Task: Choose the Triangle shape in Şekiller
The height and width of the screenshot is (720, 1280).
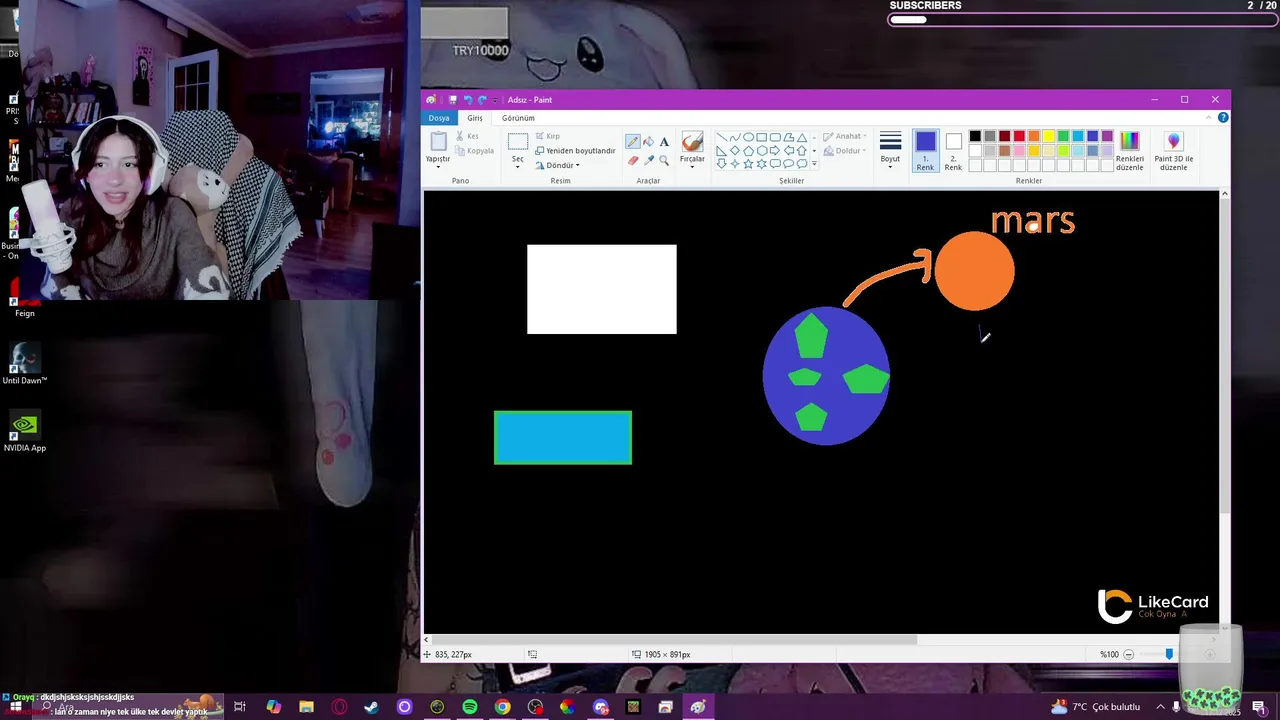Action: click(x=801, y=137)
